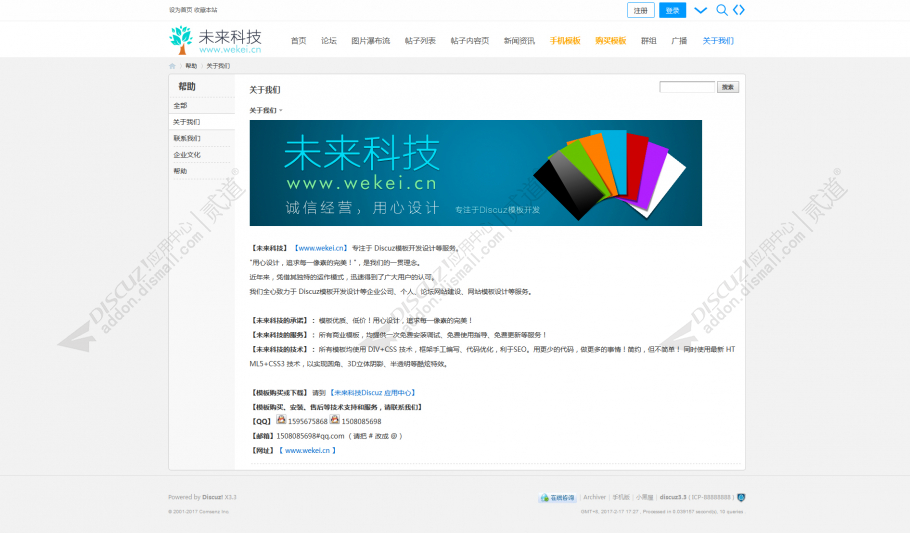Click the email 1508085698#qq.com text
This screenshot has width=910, height=533.
tap(310, 436)
